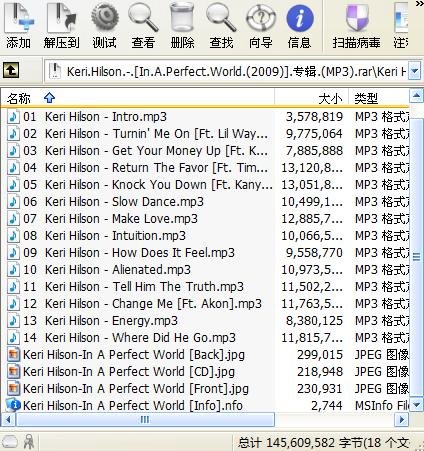Select 04 Return The Favor file
The height and width of the screenshot is (451, 424).
coord(137,168)
